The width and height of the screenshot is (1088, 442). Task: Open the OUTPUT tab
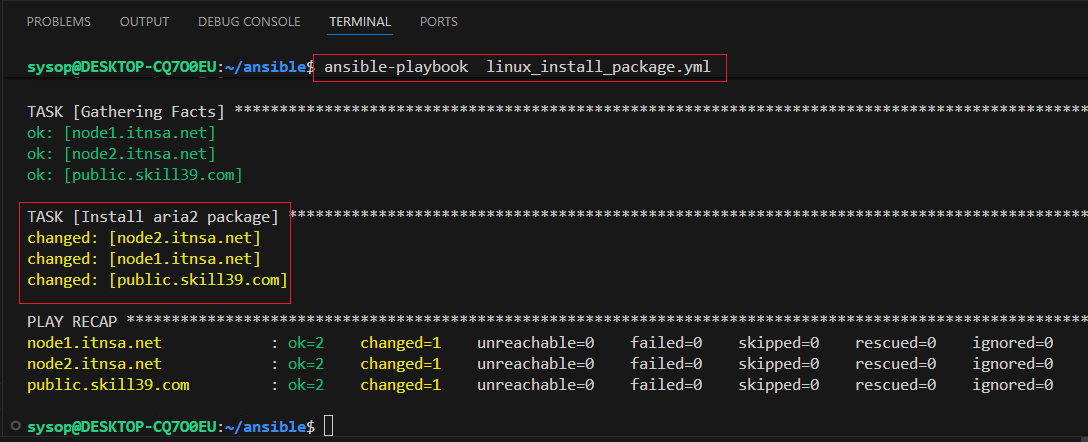click(x=144, y=21)
